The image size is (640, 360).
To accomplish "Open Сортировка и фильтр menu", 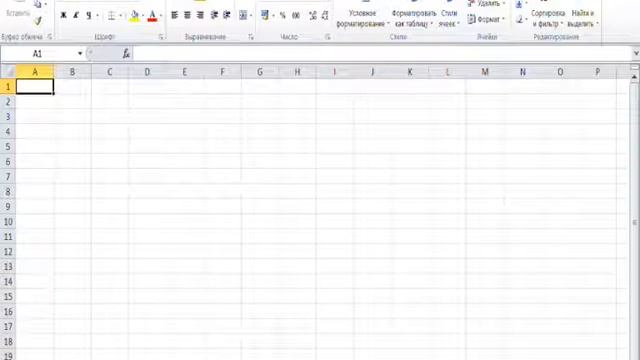I will 548,18.
